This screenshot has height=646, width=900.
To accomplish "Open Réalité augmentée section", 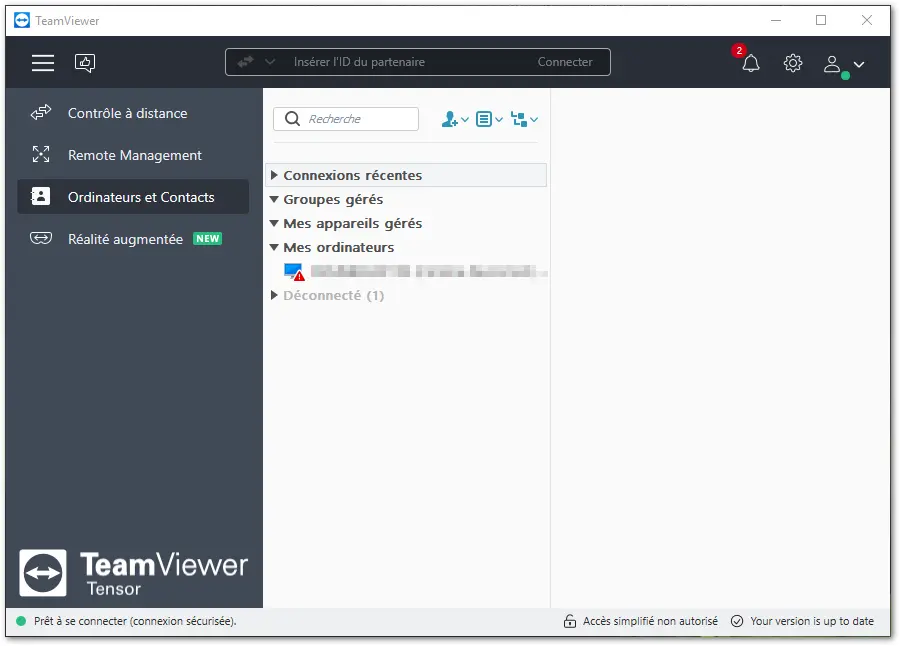I will (133, 239).
